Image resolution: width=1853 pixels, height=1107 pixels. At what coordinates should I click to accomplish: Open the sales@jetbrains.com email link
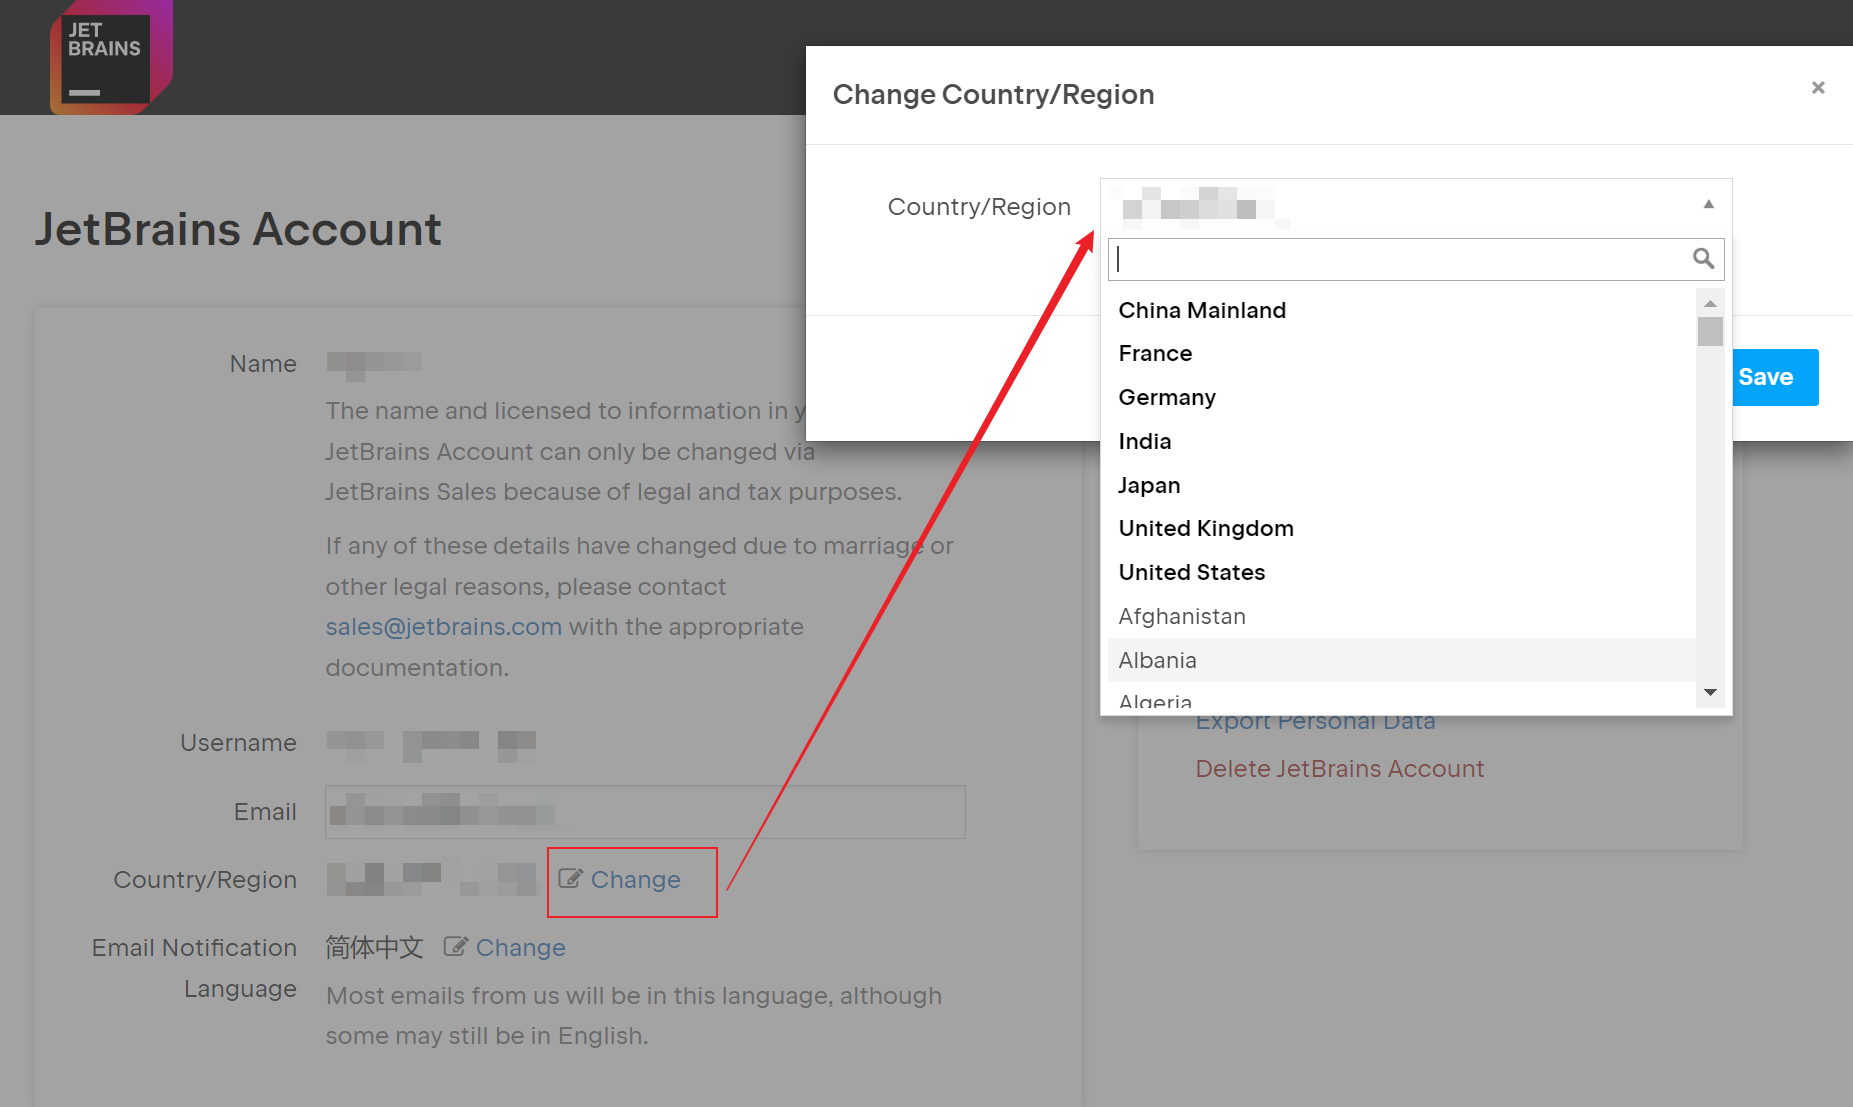point(443,627)
